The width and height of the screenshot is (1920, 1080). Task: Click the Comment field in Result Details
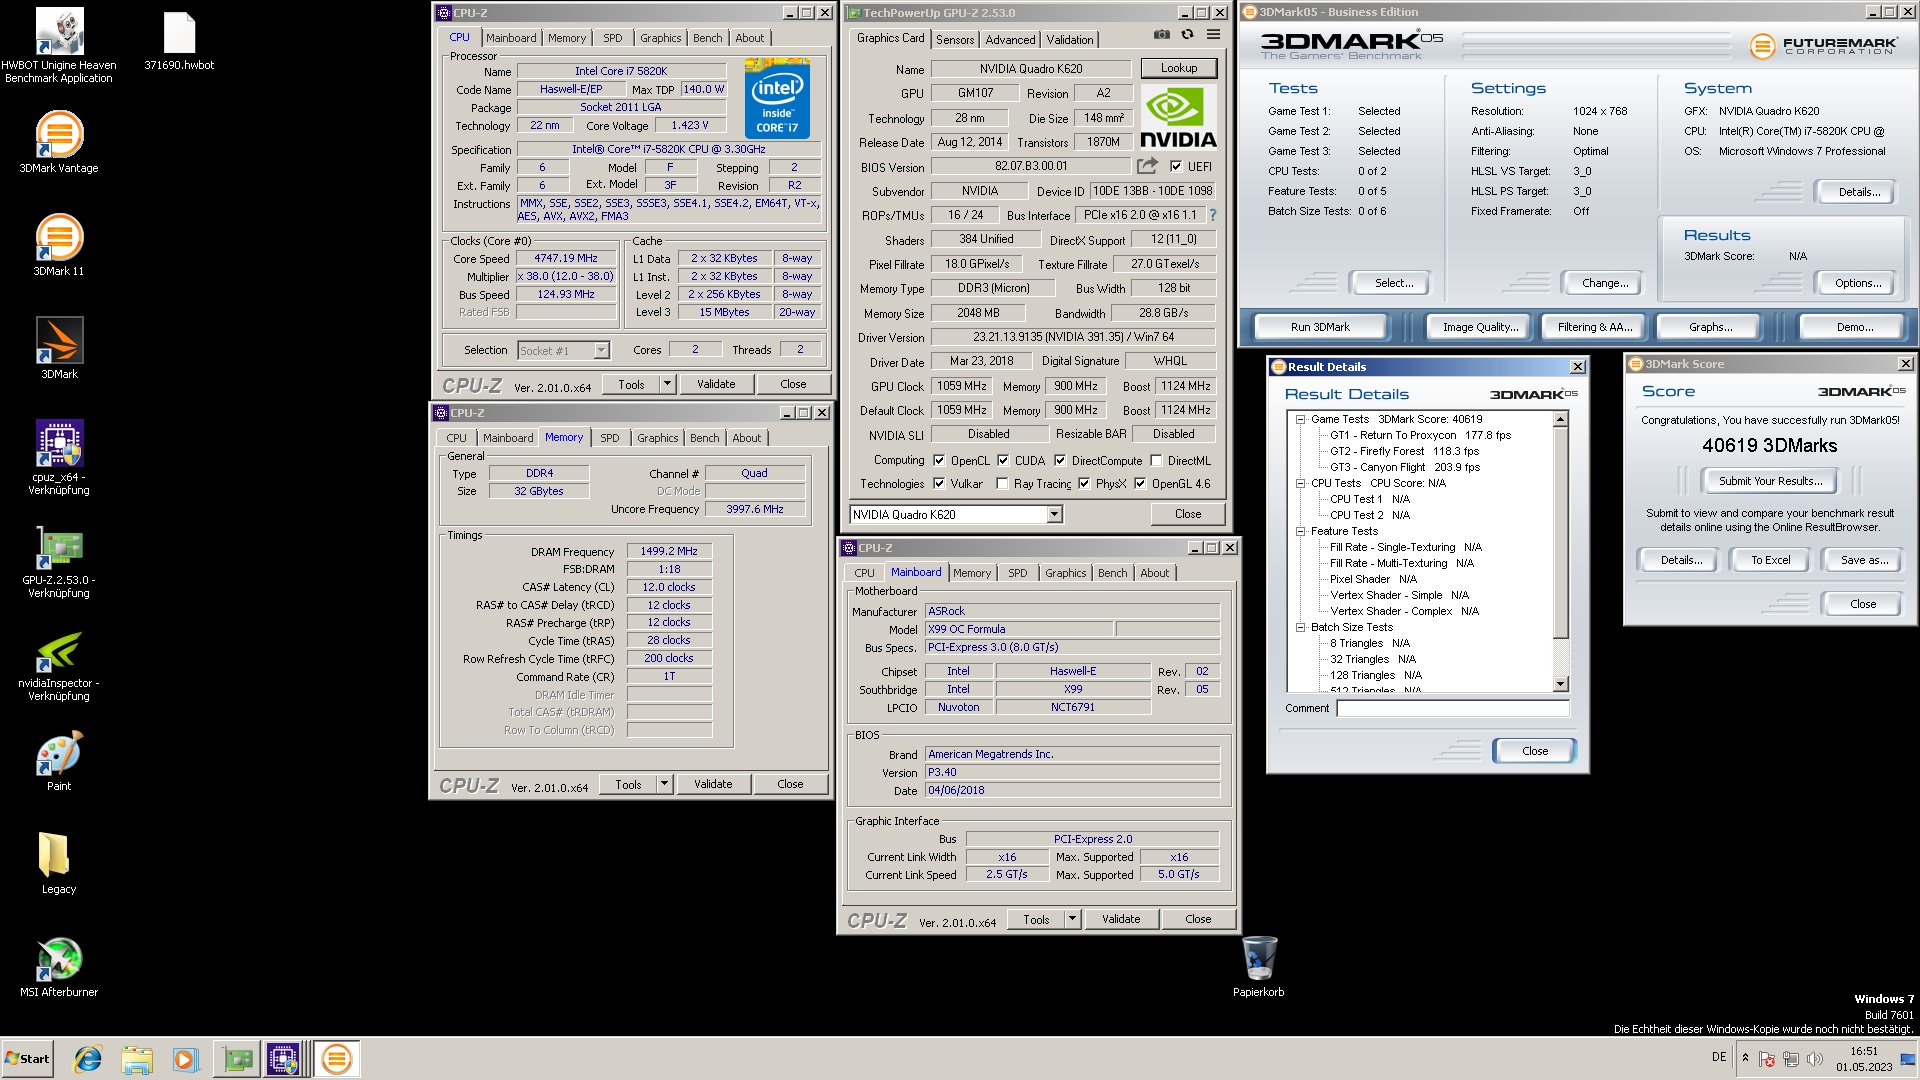pos(1453,708)
